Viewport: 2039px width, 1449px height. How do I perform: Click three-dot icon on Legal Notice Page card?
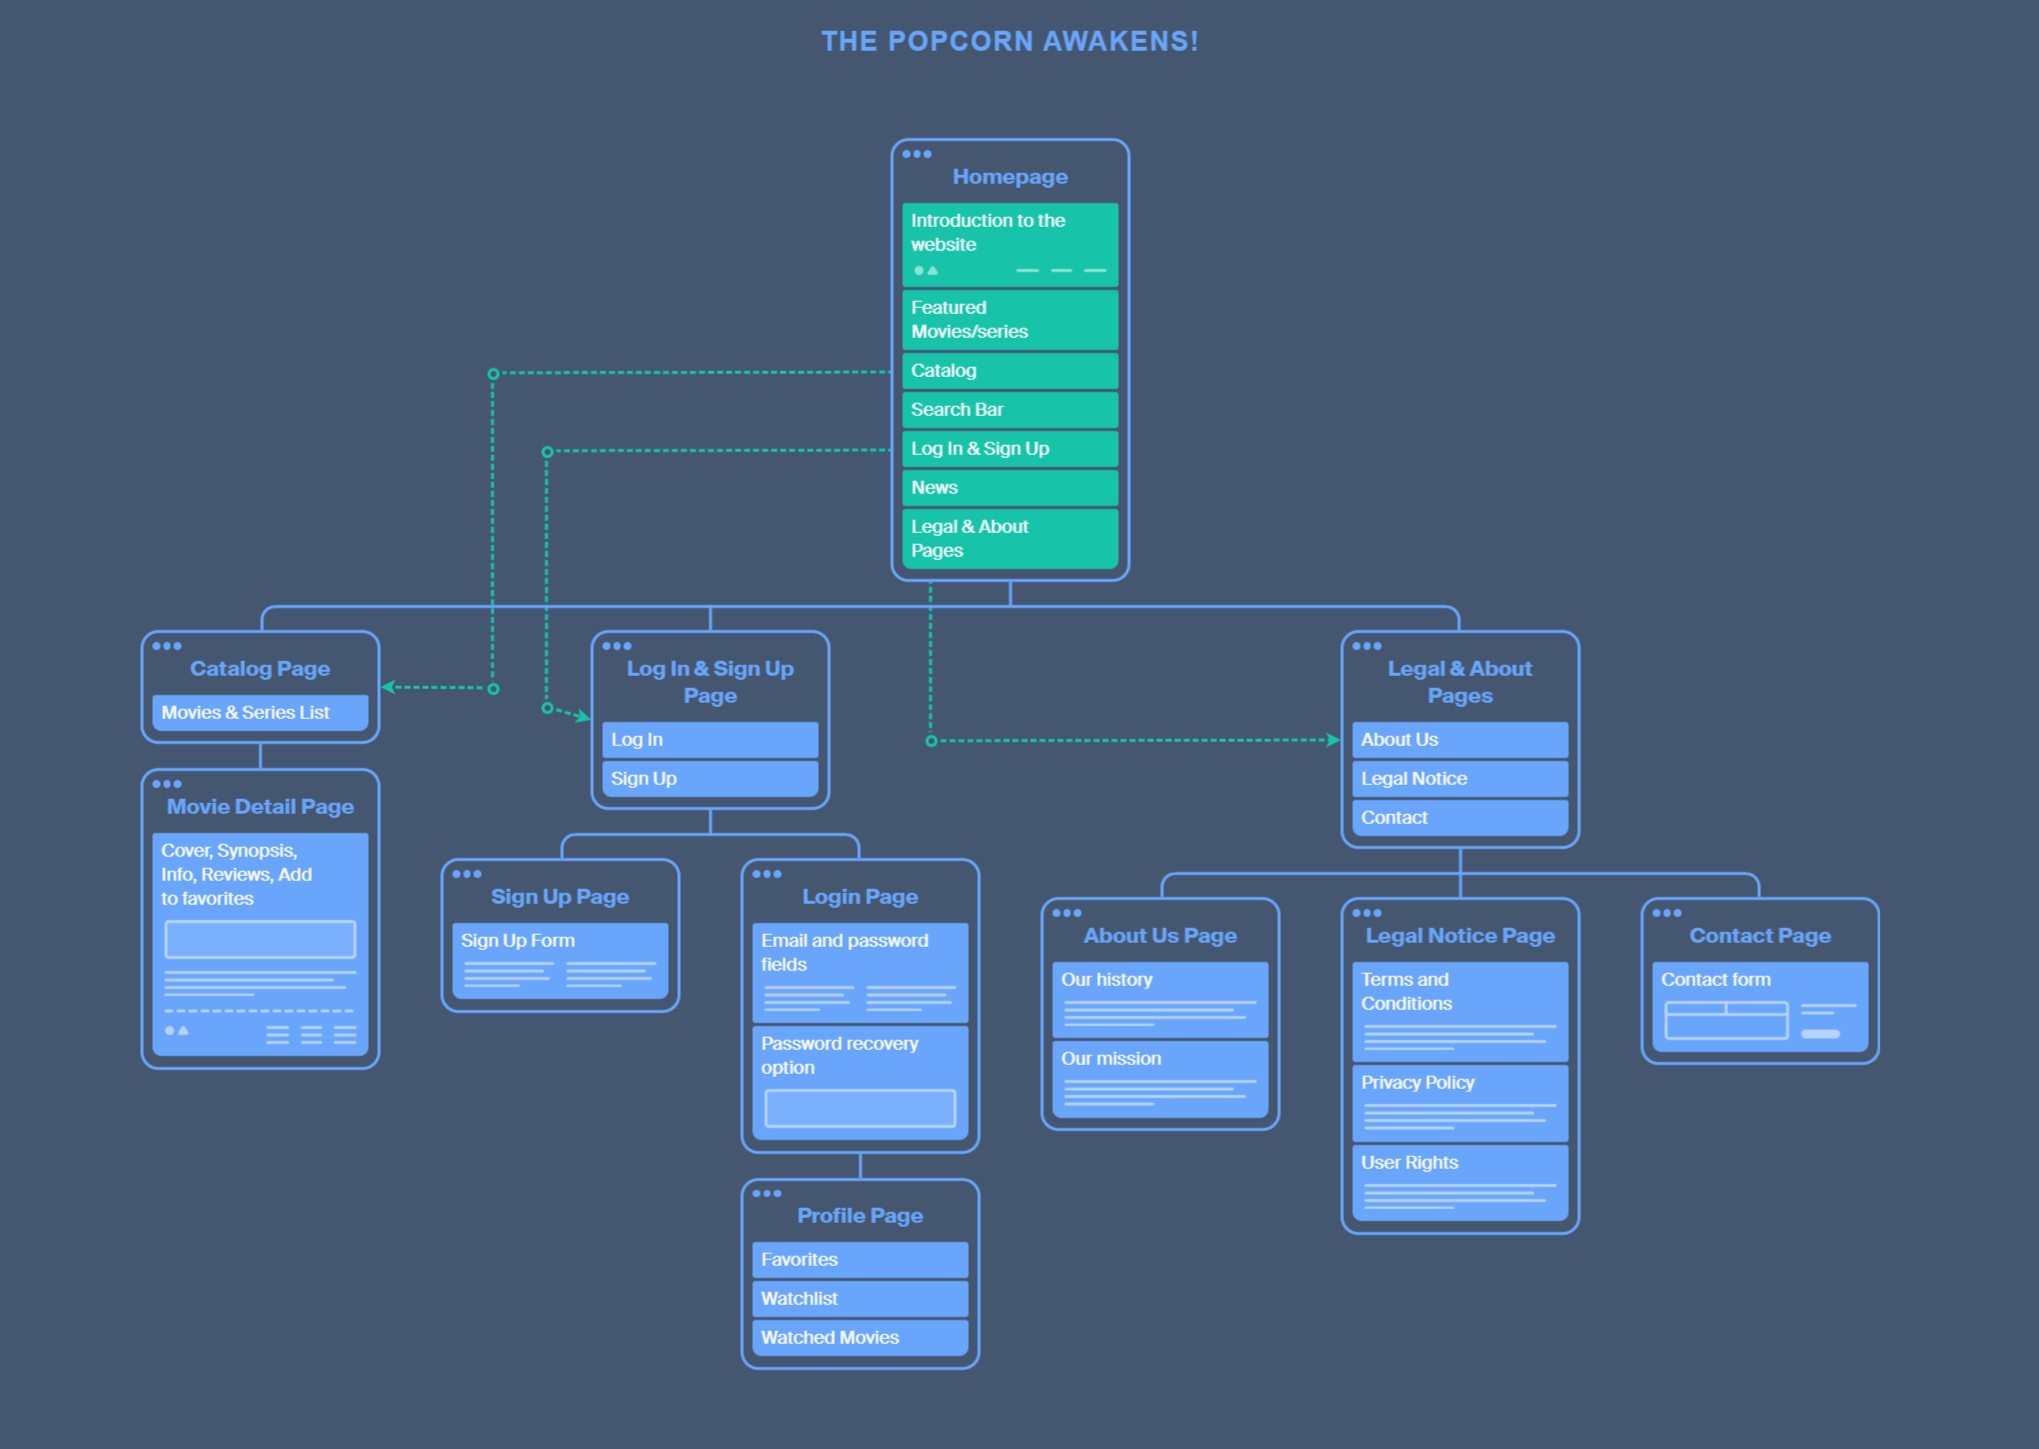[x=1367, y=913]
